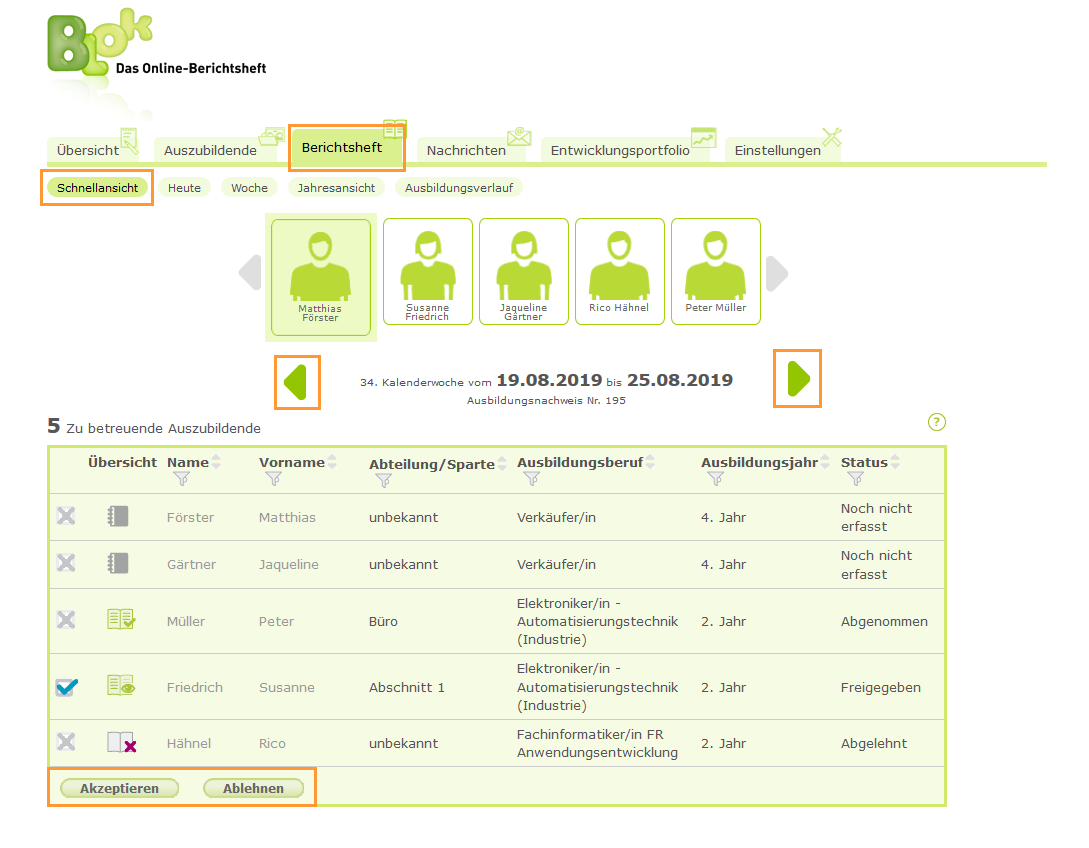Open approved report icon for Müller

(x=120, y=621)
